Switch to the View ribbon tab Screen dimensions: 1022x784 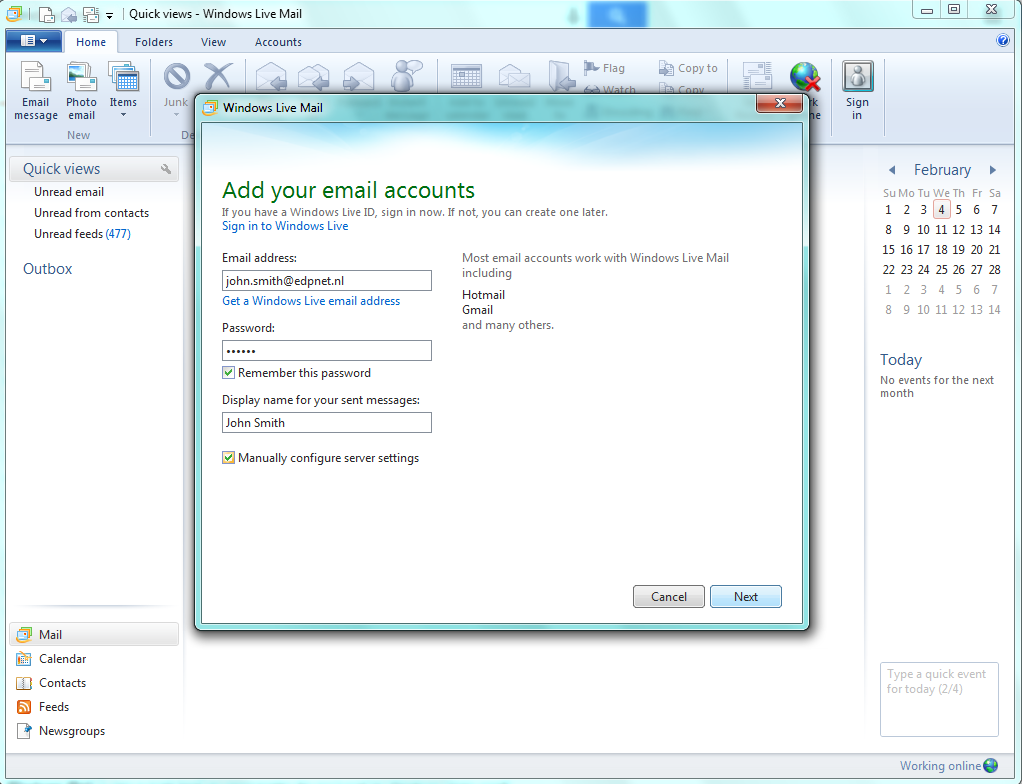point(213,42)
